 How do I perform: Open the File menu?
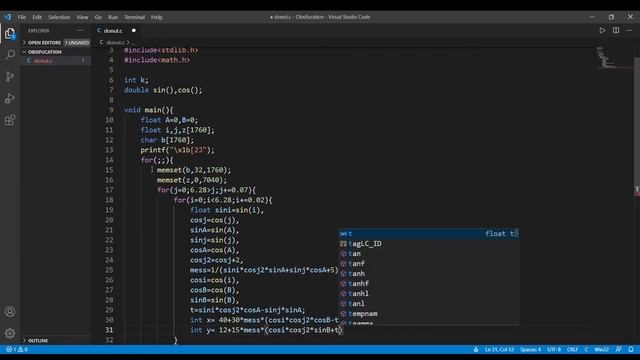coord(22,17)
